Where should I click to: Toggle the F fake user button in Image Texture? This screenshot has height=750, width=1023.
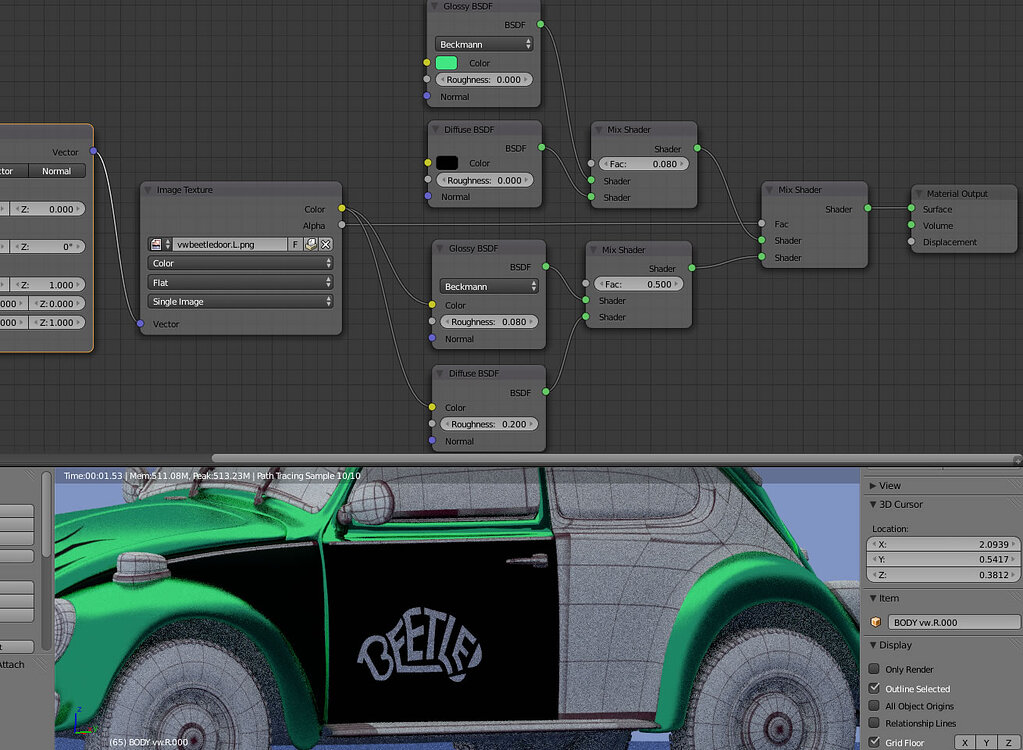[296, 245]
